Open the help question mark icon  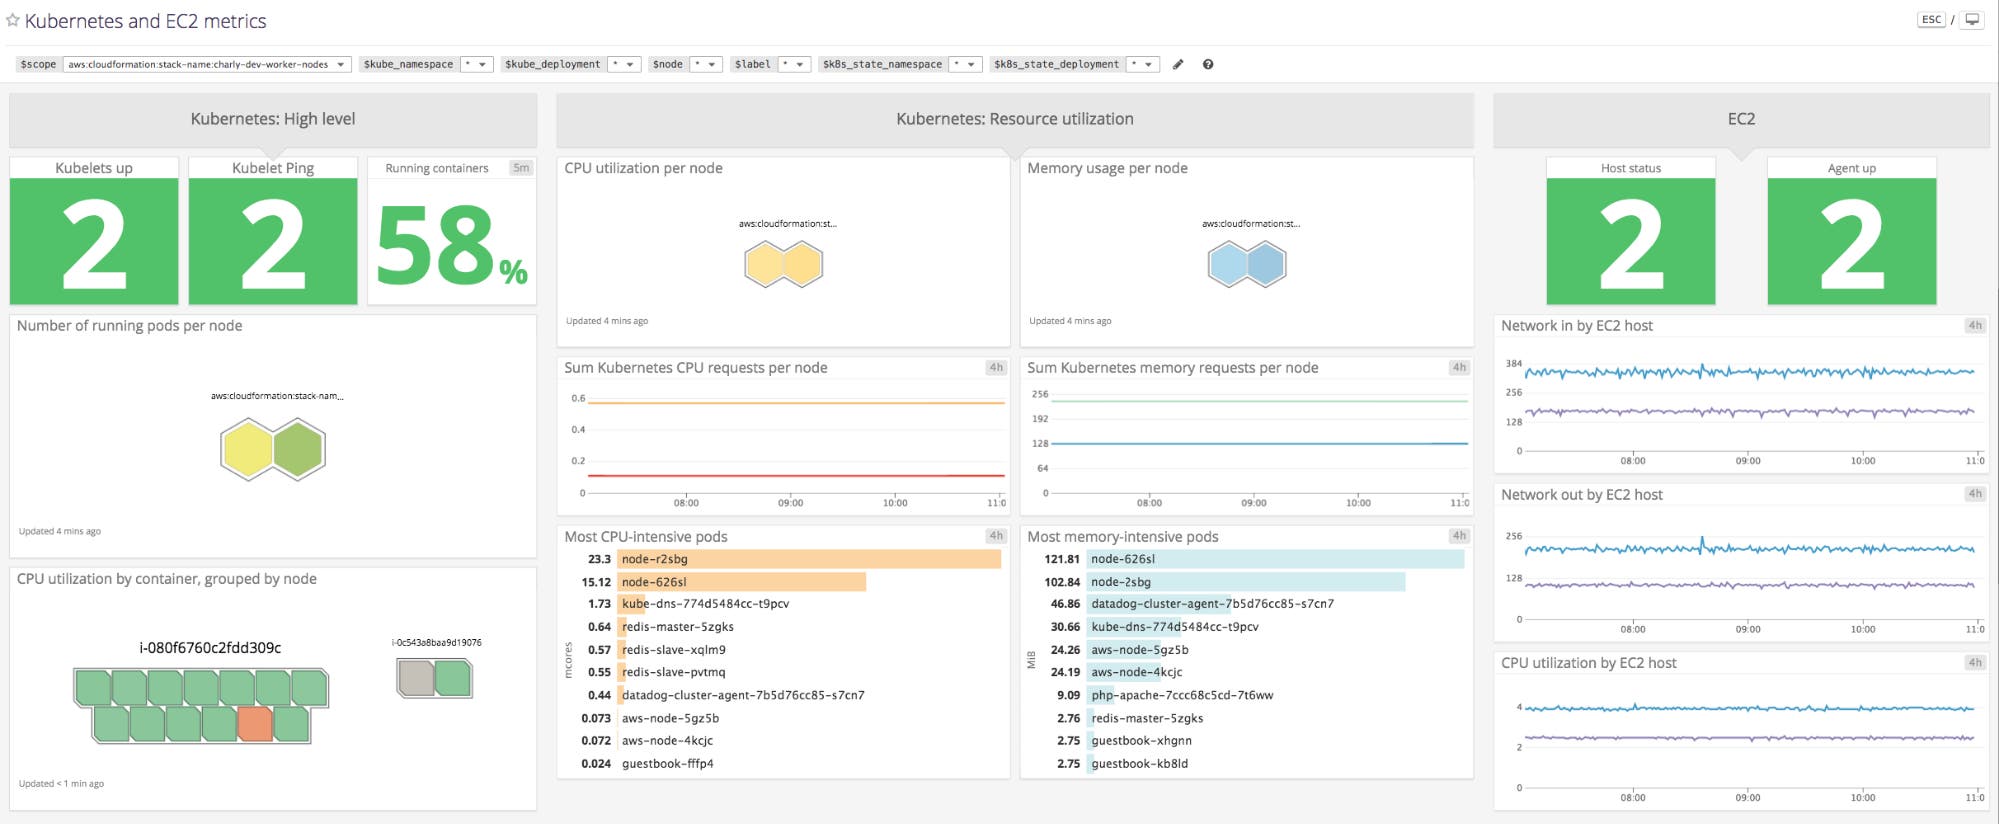[x=1208, y=64]
